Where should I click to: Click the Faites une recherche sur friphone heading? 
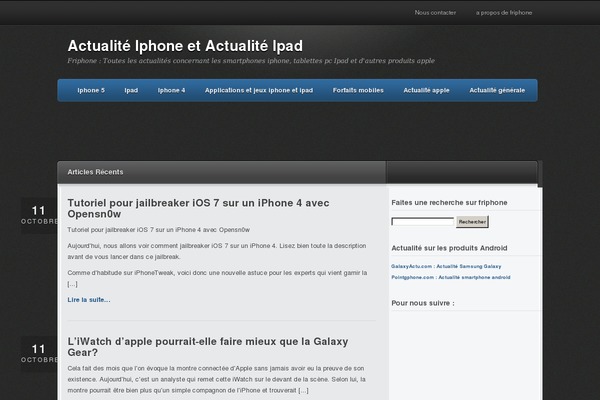(x=449, y=202)
